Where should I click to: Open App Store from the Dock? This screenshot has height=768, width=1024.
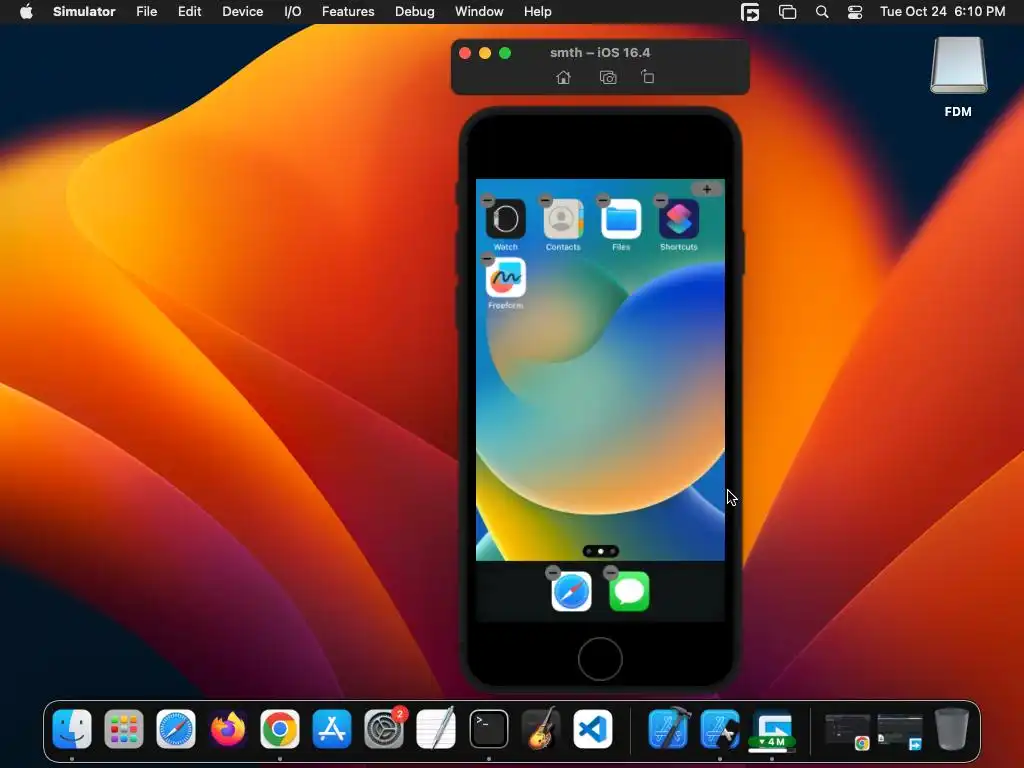coord(332,729)
